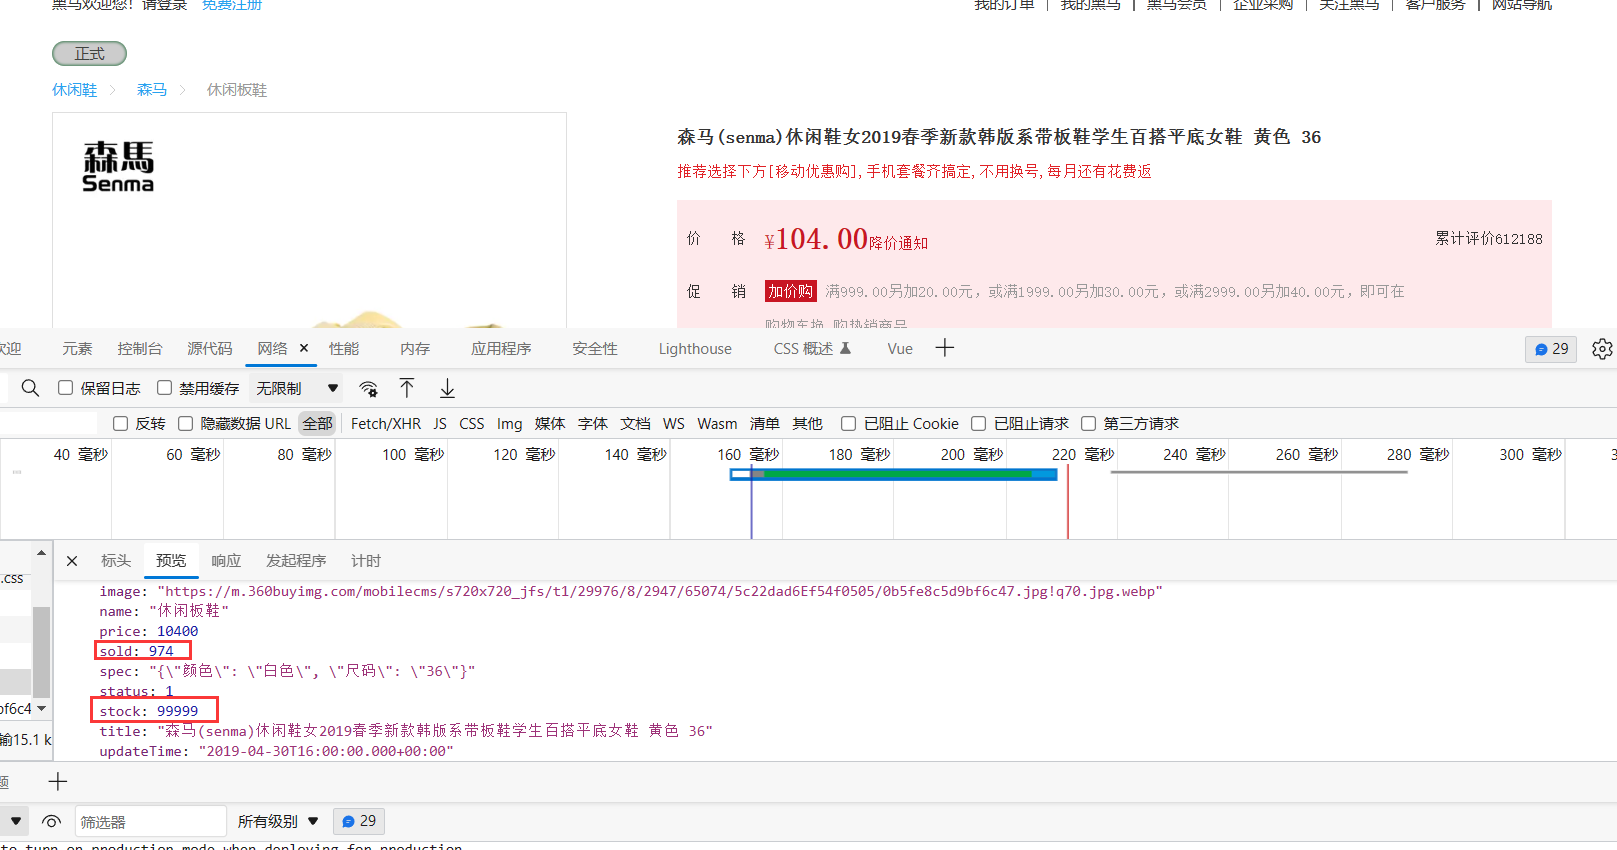Click the 降价通知 price alert link
Image resolution: width=1617 pixels, height=850 pixels.
click(x=899, y=243)
